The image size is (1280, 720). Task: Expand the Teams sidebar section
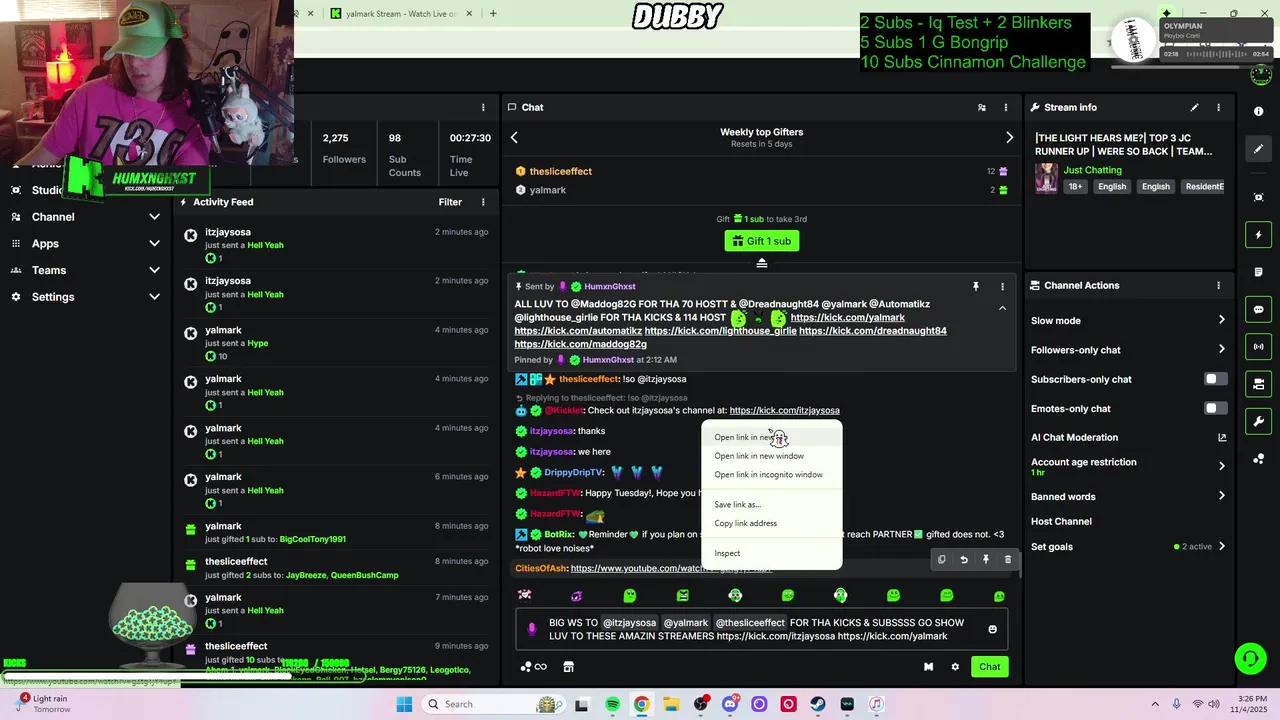click(x=154, y=270)
